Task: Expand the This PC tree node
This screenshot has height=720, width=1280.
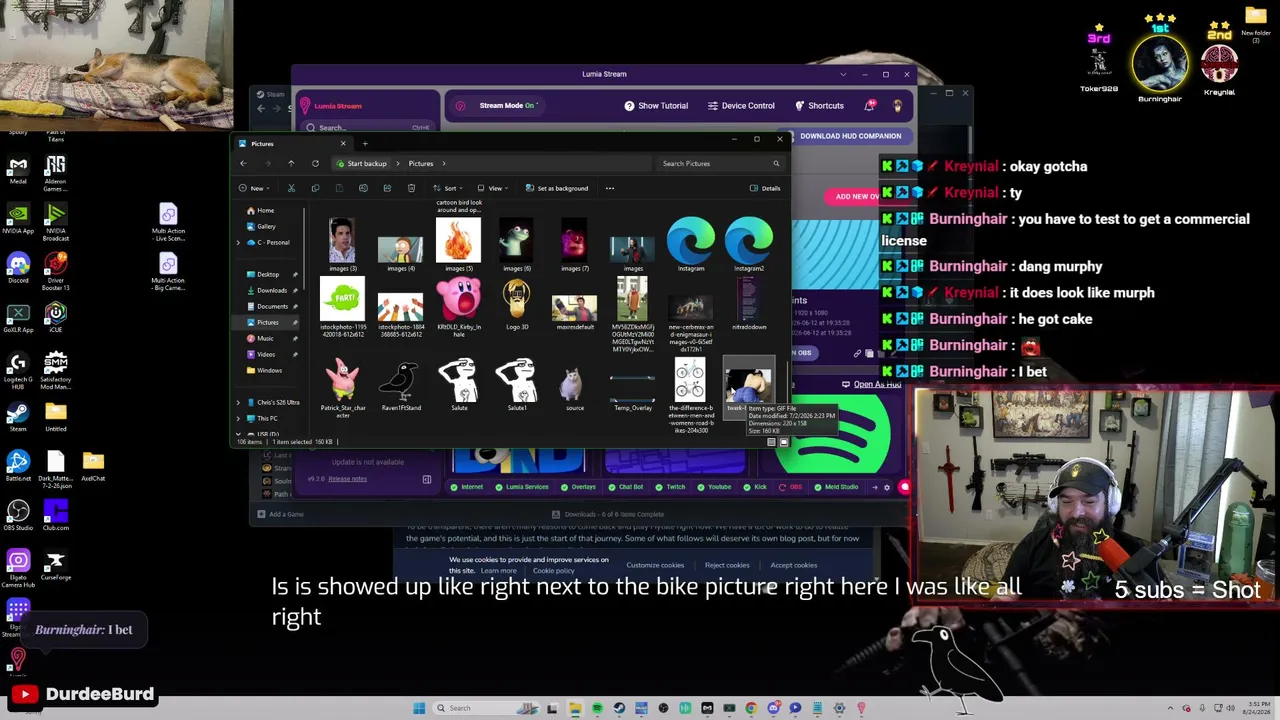Action: (x=238, y=418)
